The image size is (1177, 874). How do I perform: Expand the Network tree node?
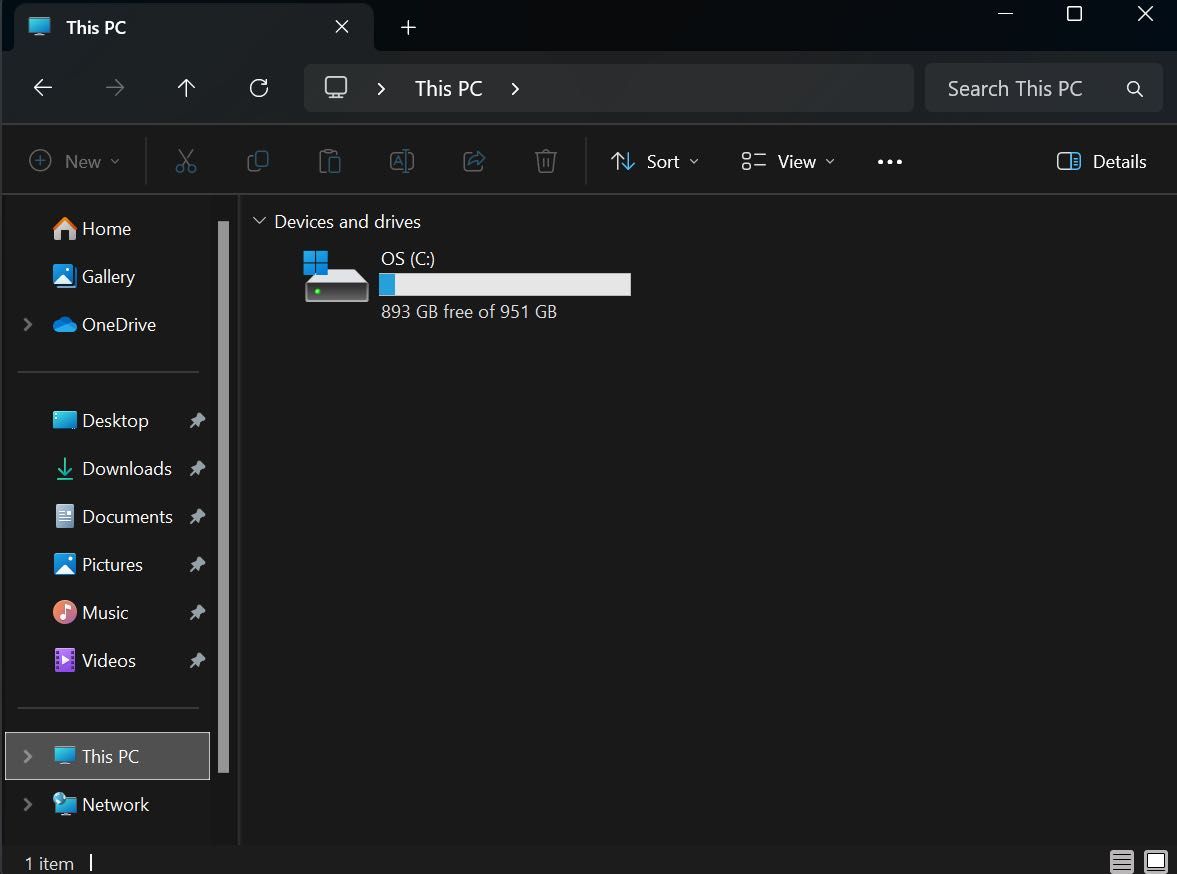click(x=28, y=804)
